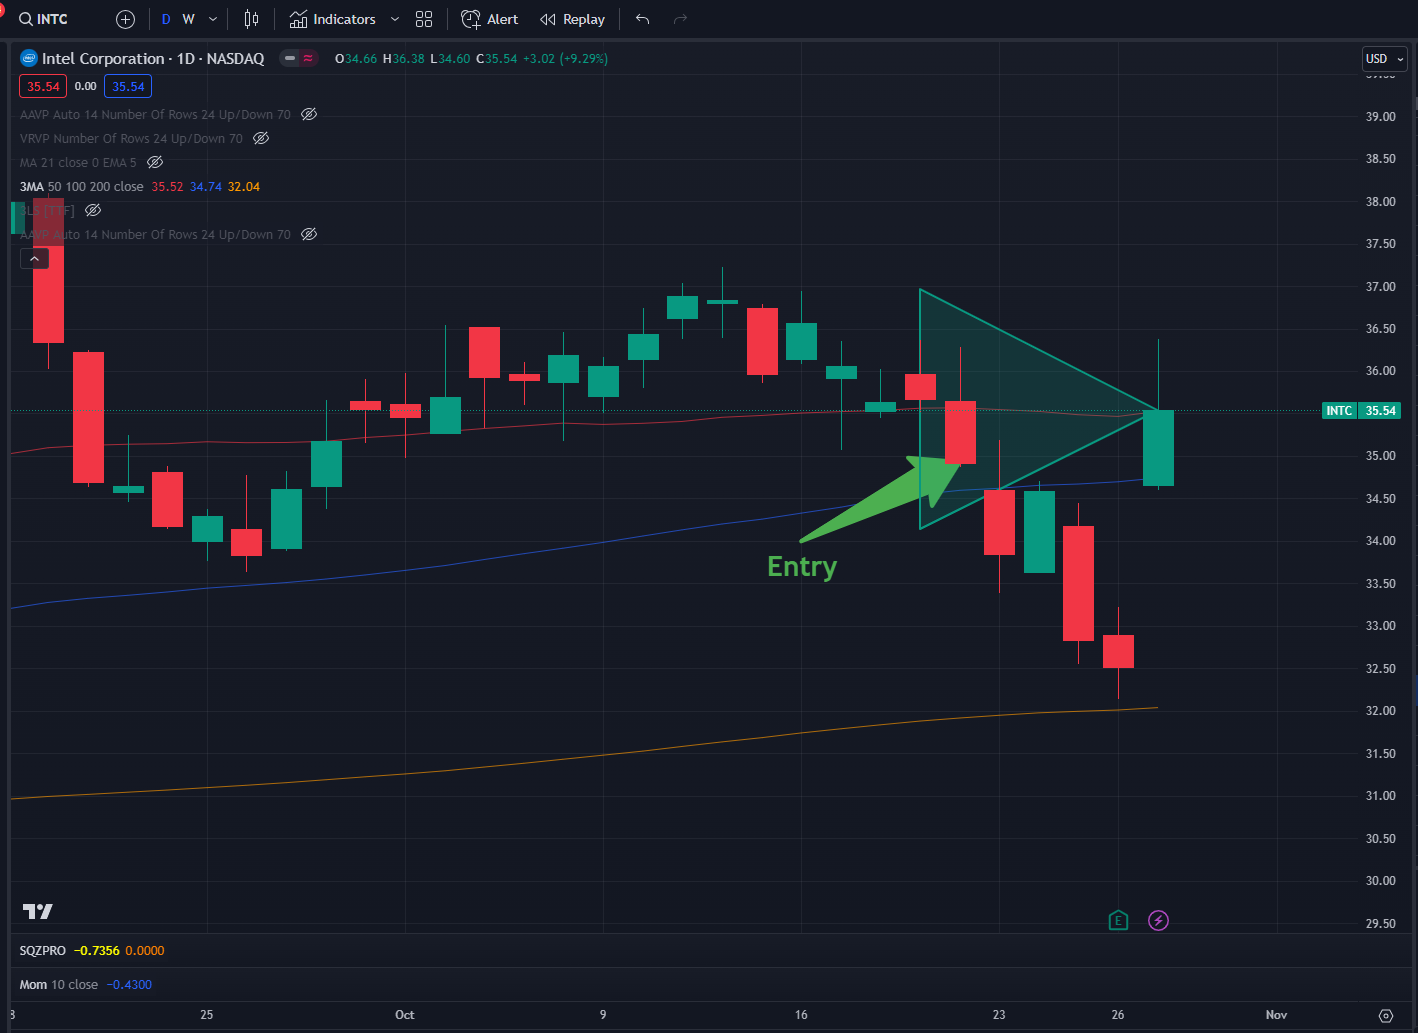Undo the last chart action

coord(642,19)
